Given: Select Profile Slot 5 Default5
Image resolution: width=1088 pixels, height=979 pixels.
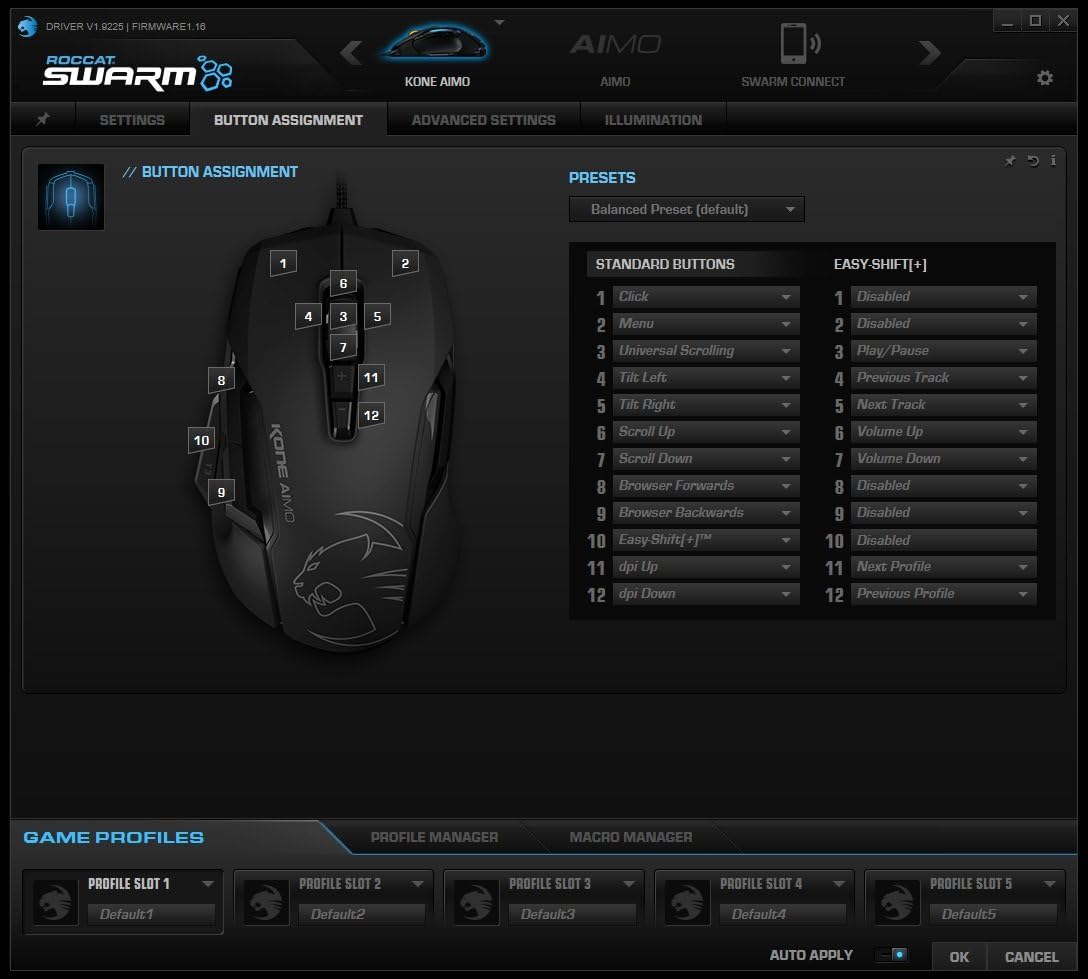Looking at the screenshot, I should [x=964, y=902].
